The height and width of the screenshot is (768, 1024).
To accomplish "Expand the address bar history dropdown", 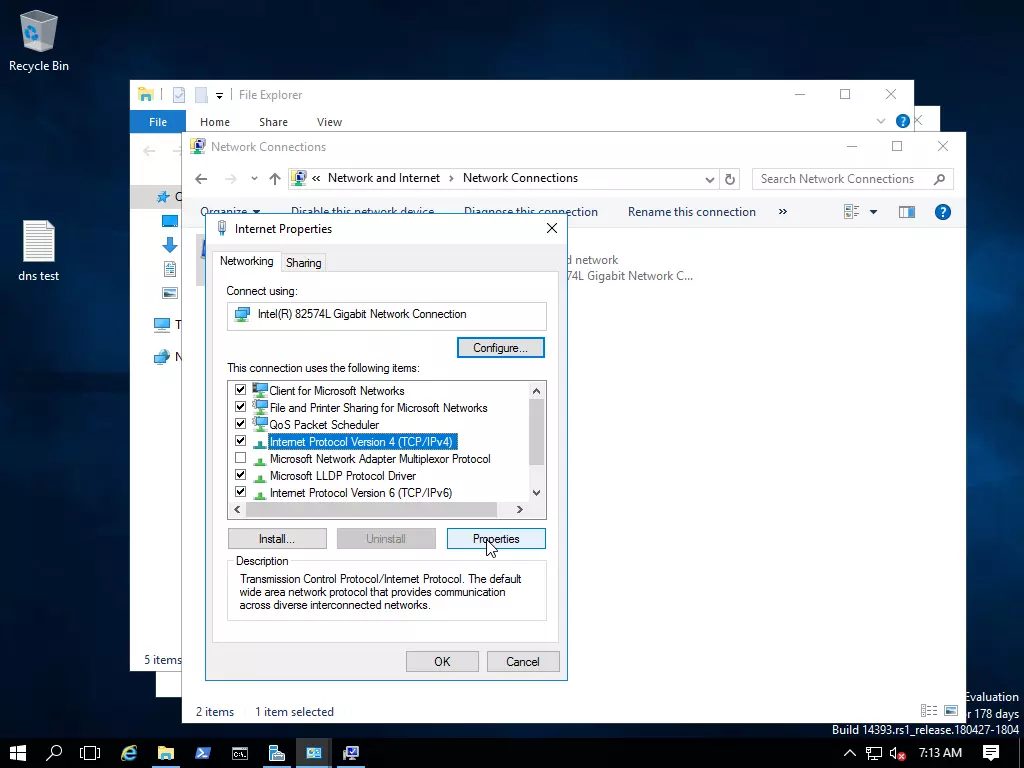I will (x=709, y=180).
